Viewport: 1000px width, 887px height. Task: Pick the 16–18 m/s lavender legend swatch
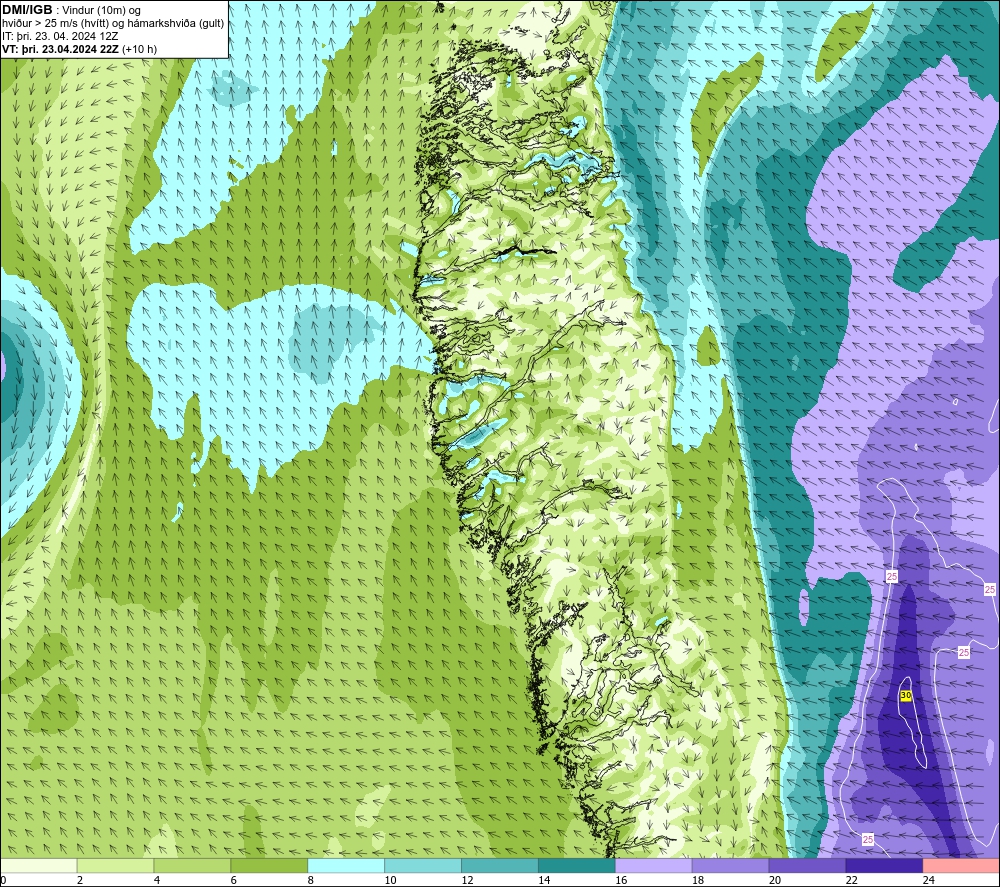coord(653,866)
